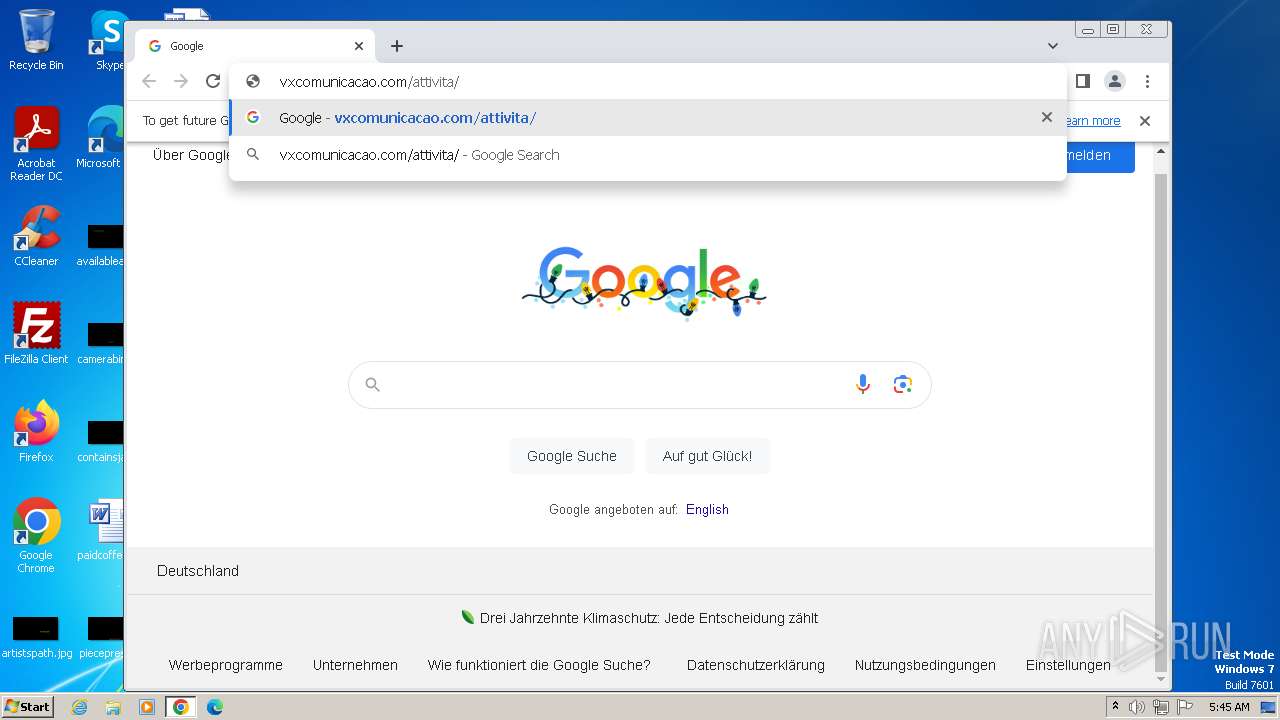This screenshot has width=1280, height=720.
Task: Open Action Center flag tray icon
Action: [1183, 707]
